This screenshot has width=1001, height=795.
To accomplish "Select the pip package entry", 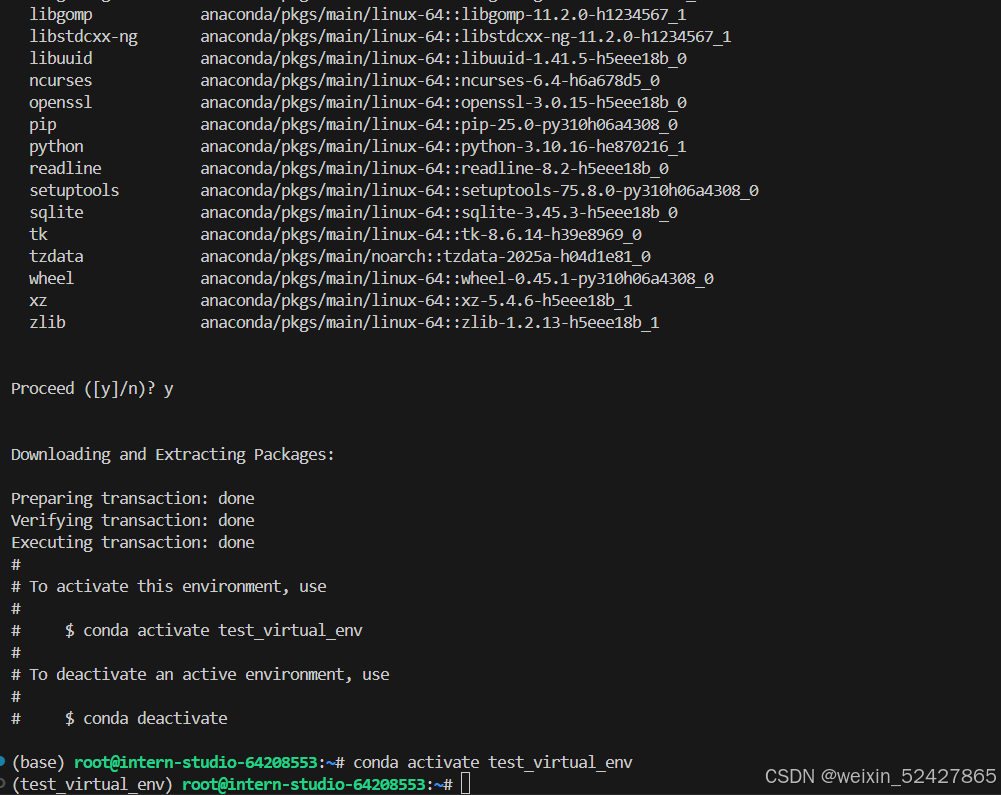I will pyautogui.click(x=42, y=124).
